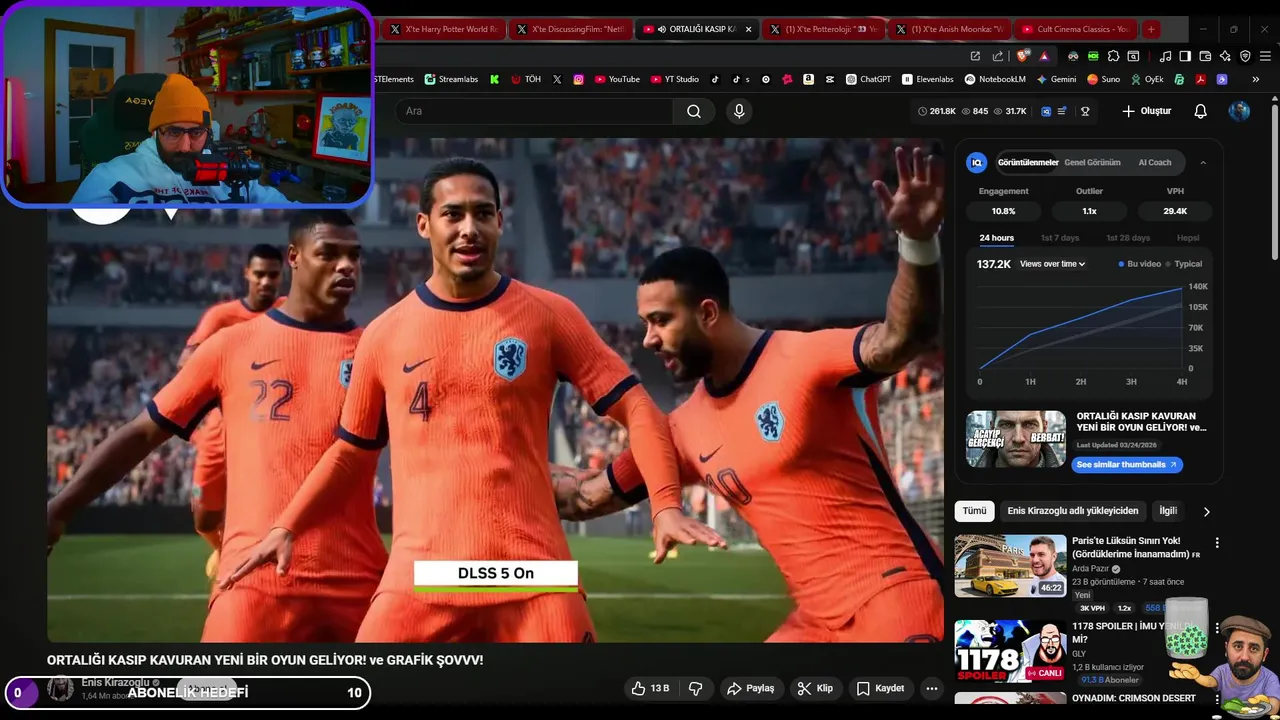Open the Brave Wallet icon
This screenshot has height=720, width=1280.
pyautogui.click(x=1205, y=56)
